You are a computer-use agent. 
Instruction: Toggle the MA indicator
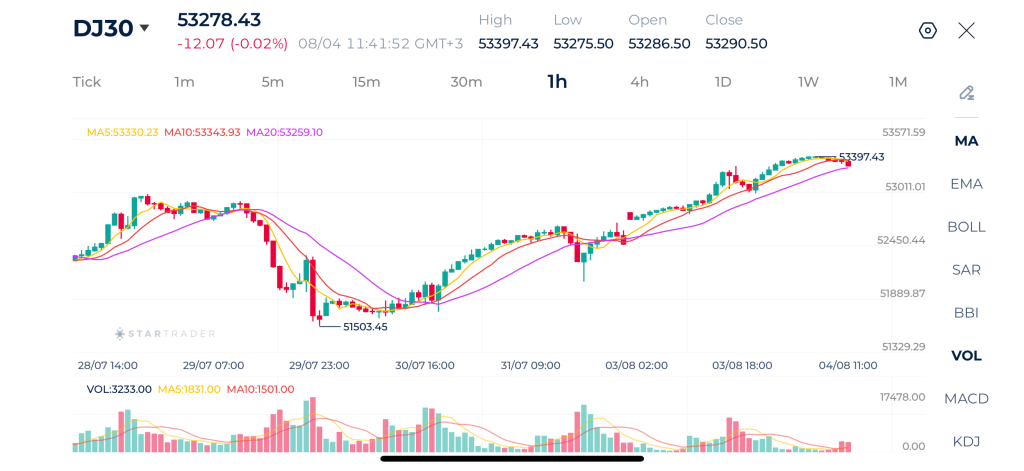(x=967, y=141)
